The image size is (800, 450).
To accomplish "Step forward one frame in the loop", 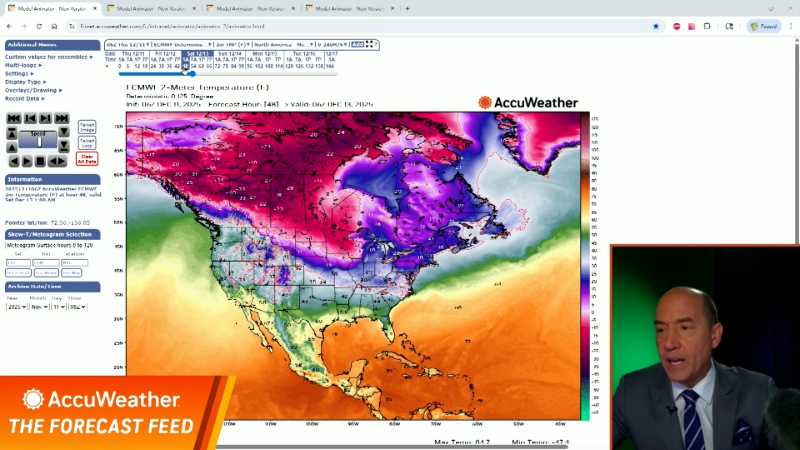I will pos(46,119).
